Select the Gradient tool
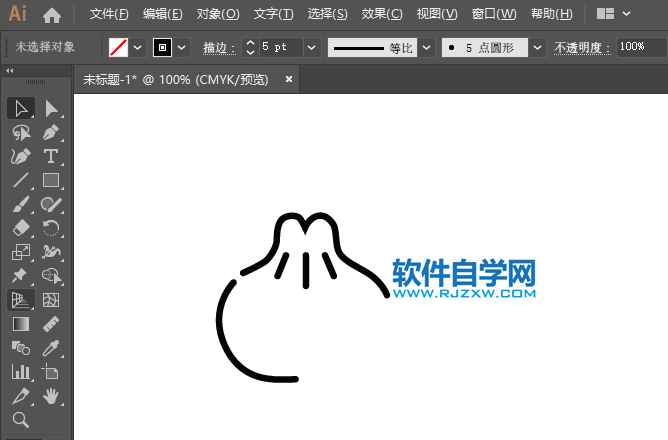 [x=21, y=324]
